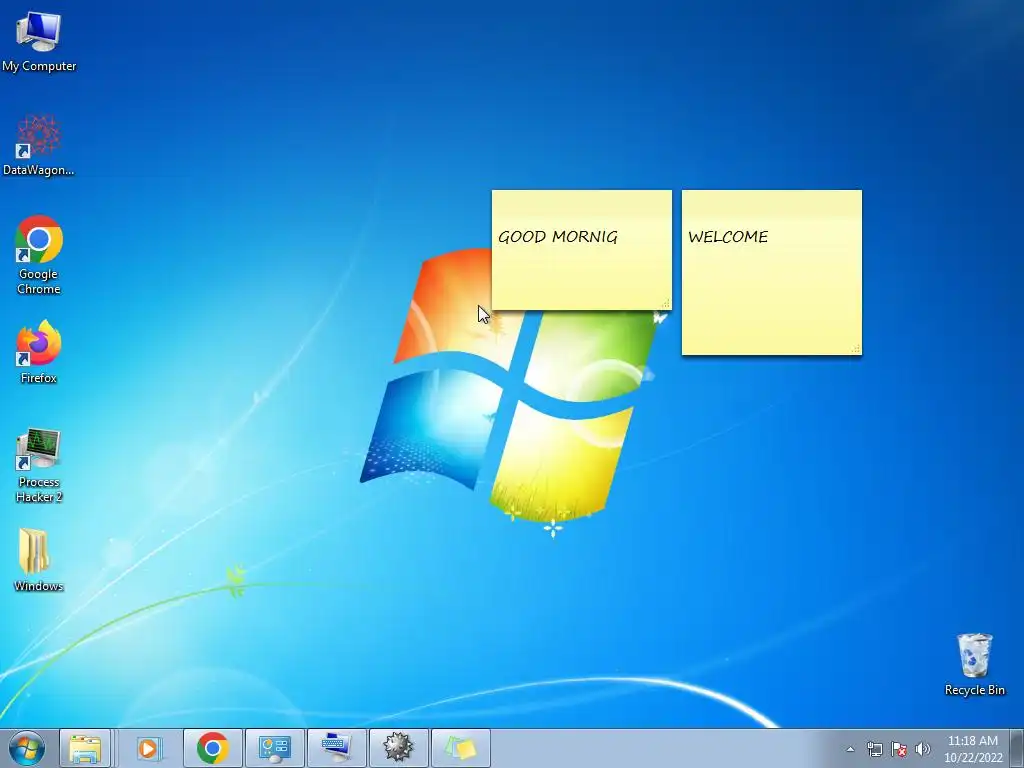Click the WELCOME note's resize grip
The image size is (1024, 768).
pos(856,349)
